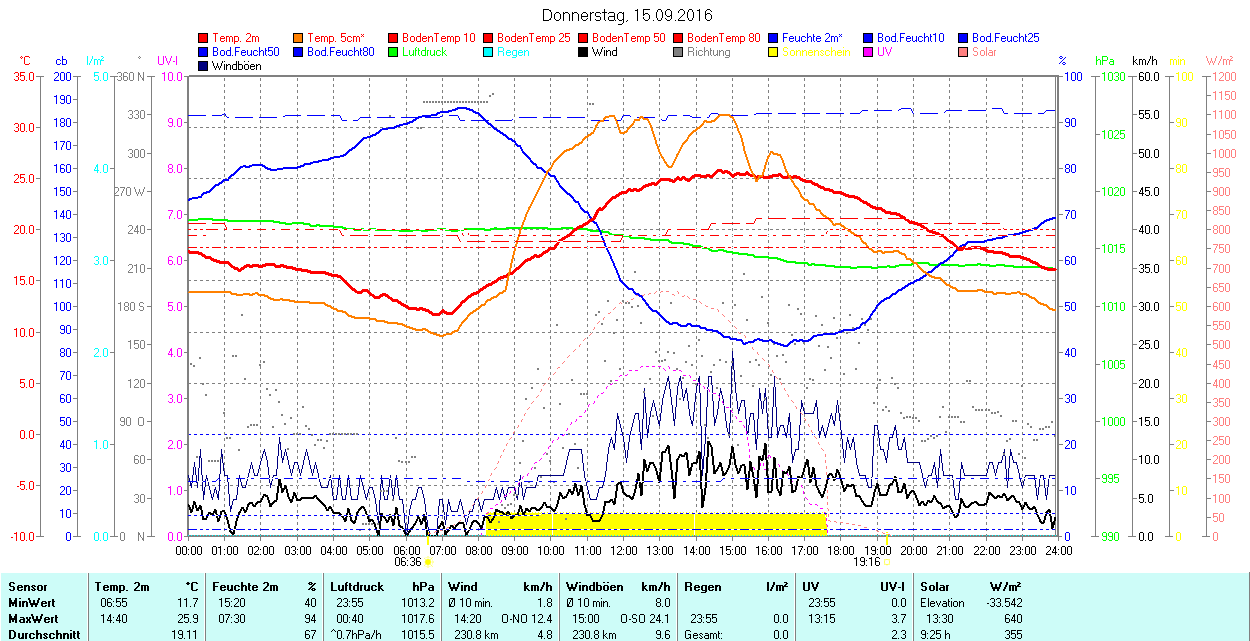Screen dimensions: 1250x641
Task: Select the Bod.Feucht25 legend label
Action: pyautogui.click(x=1005, y=38)
